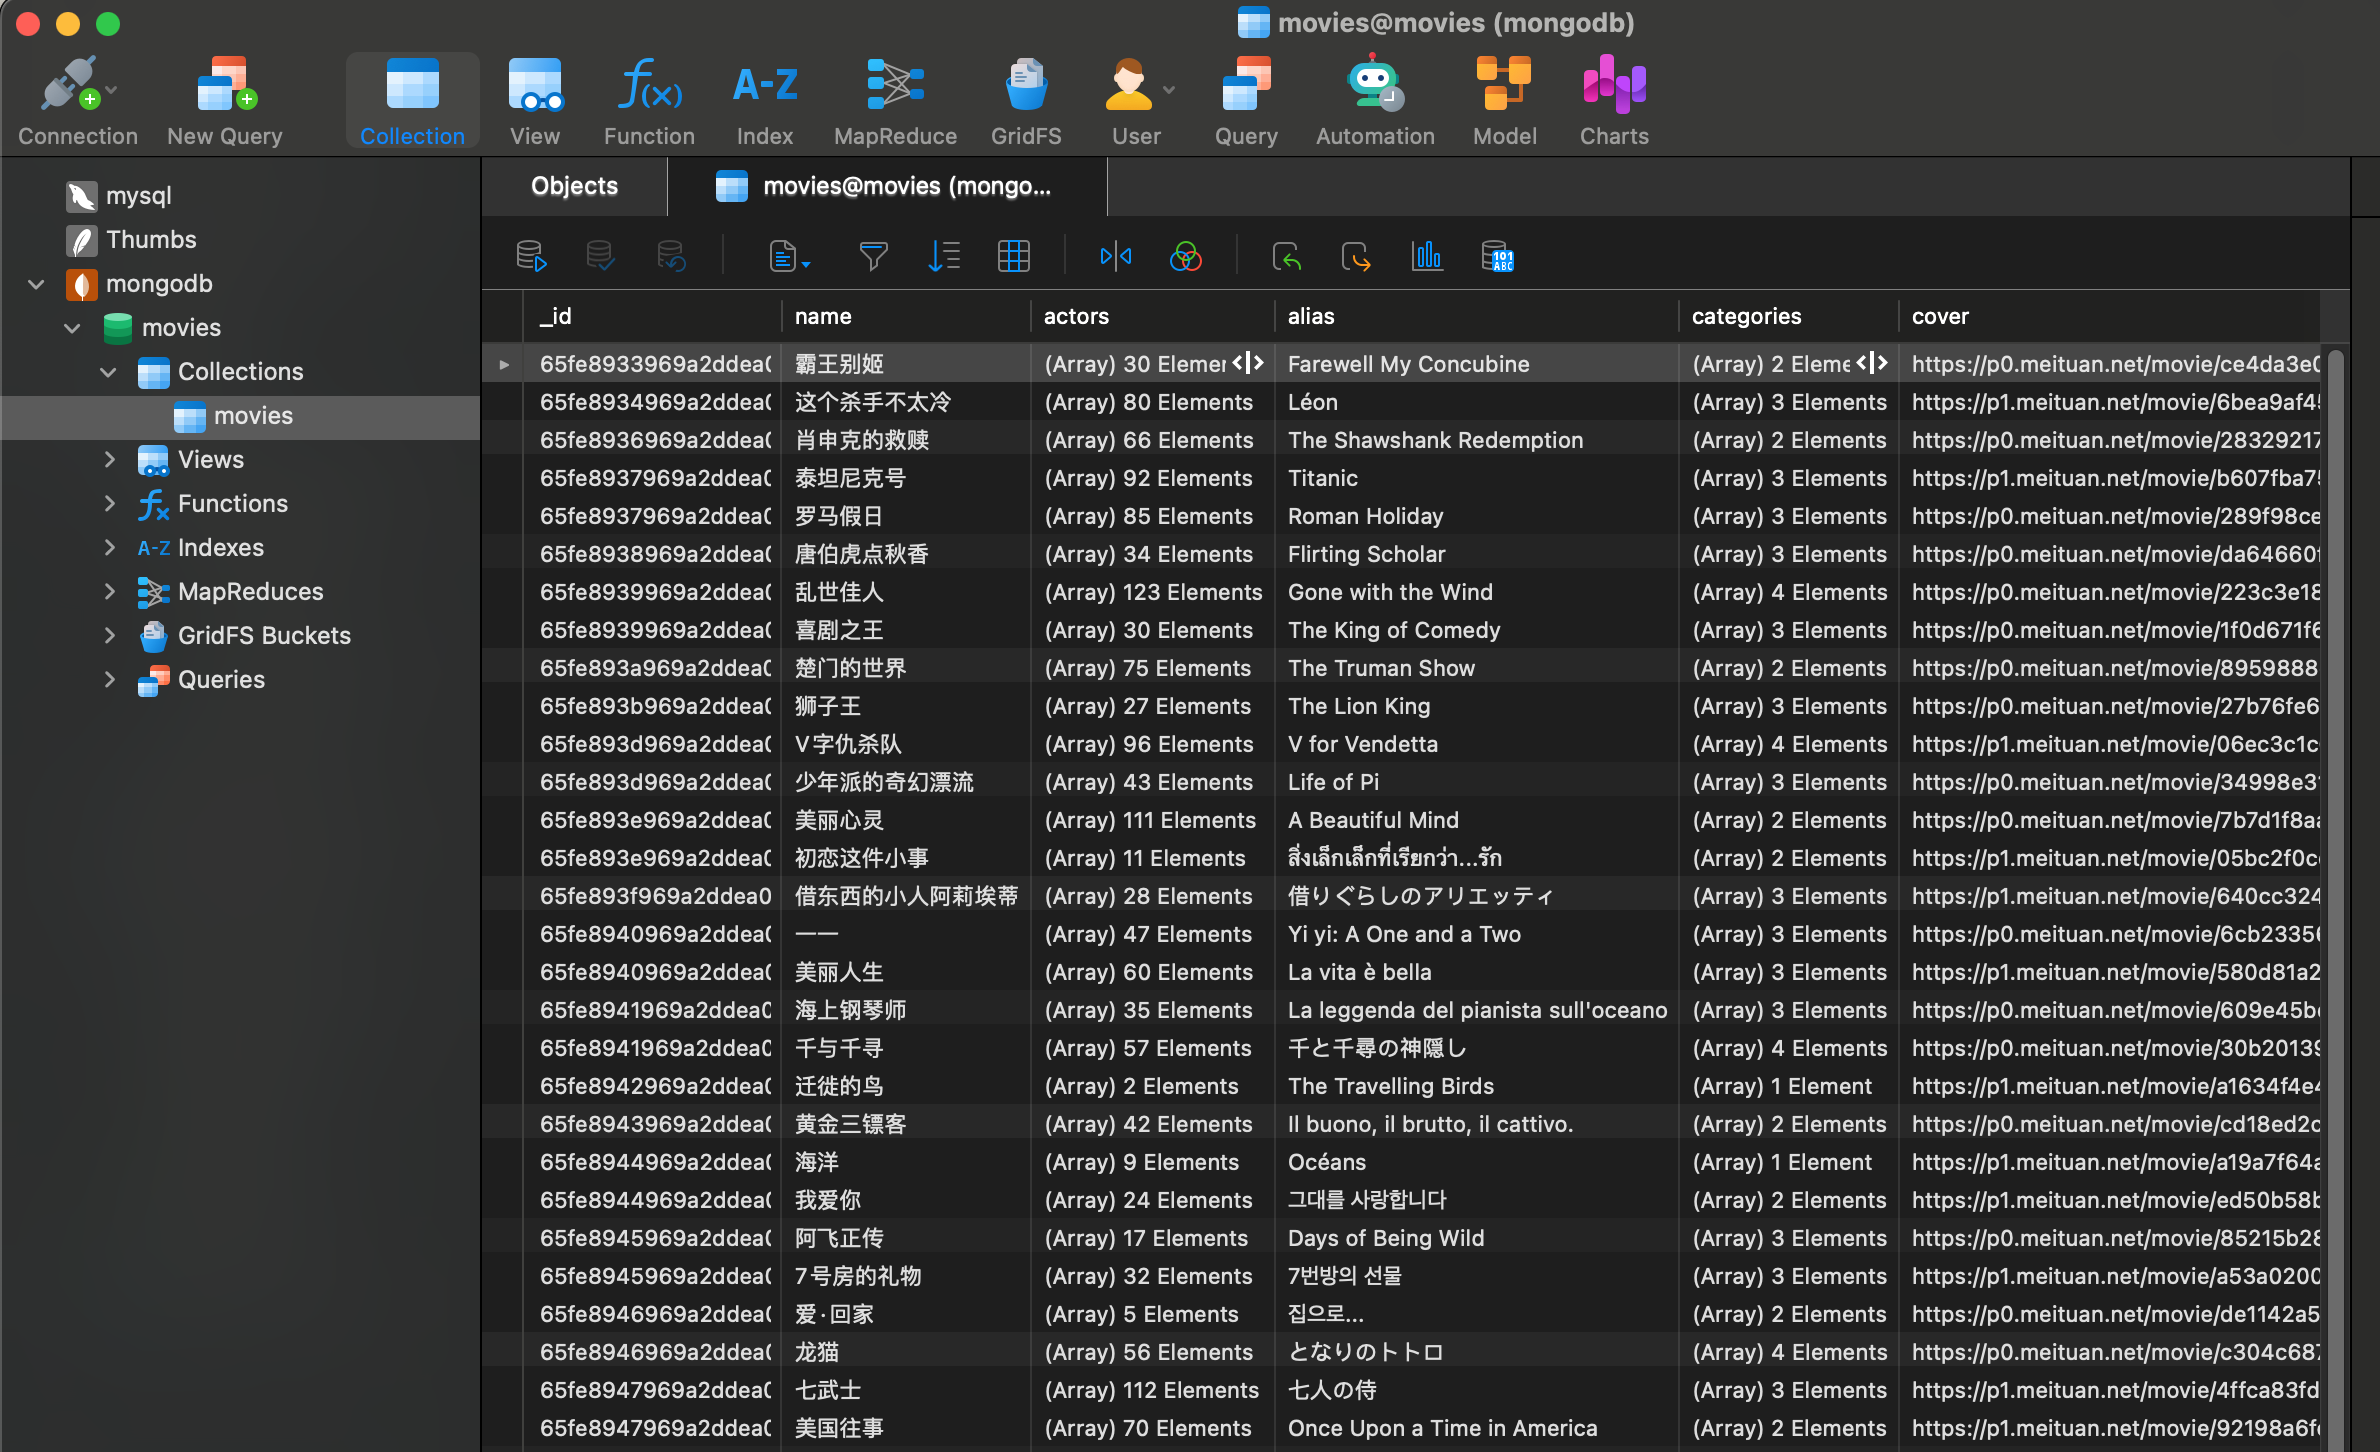Open the GridFS section
This screenshot has height=1452, width=2380.
pos(1026,102)
